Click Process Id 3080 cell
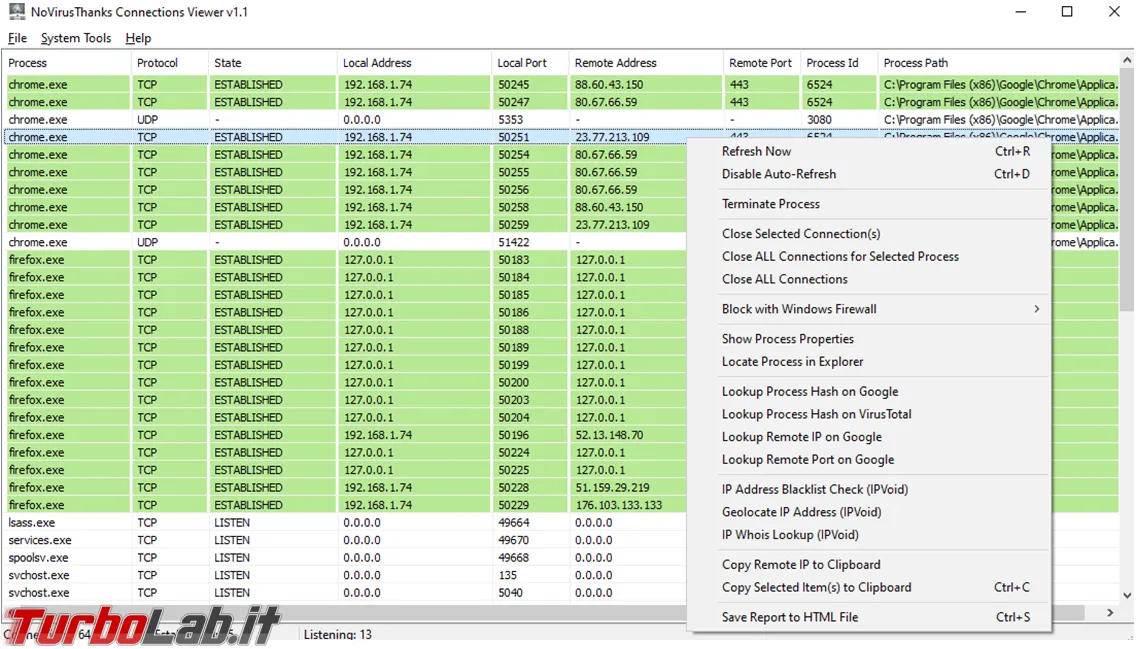1136x649 pixels. click(819, 120)
